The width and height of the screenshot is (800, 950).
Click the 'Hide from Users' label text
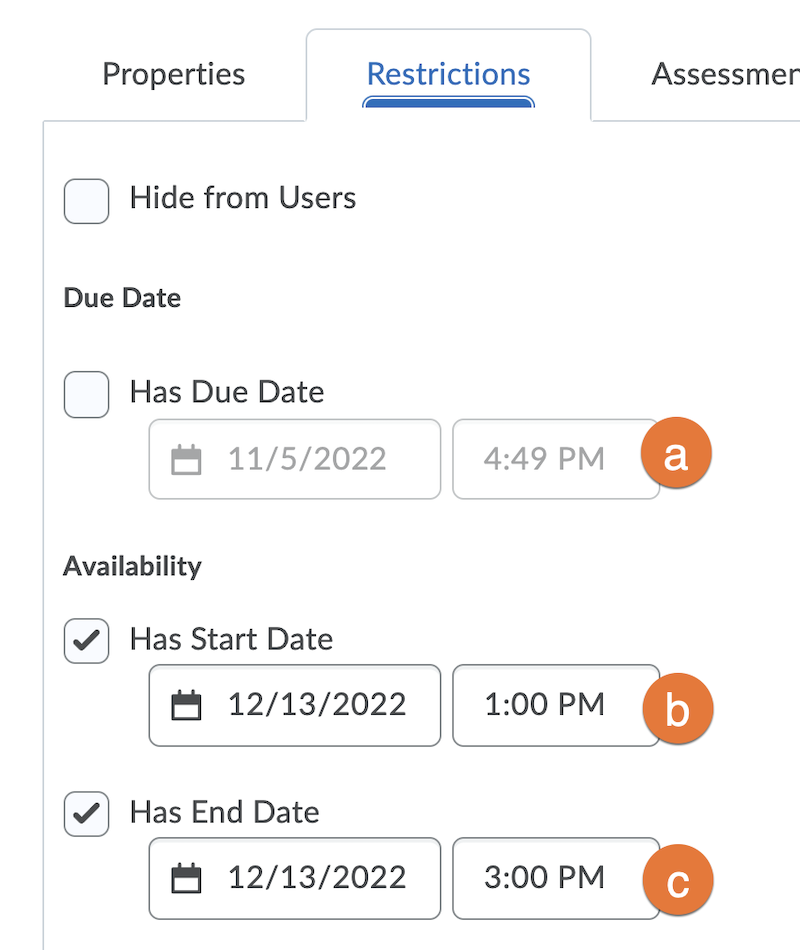coord(243,198)
